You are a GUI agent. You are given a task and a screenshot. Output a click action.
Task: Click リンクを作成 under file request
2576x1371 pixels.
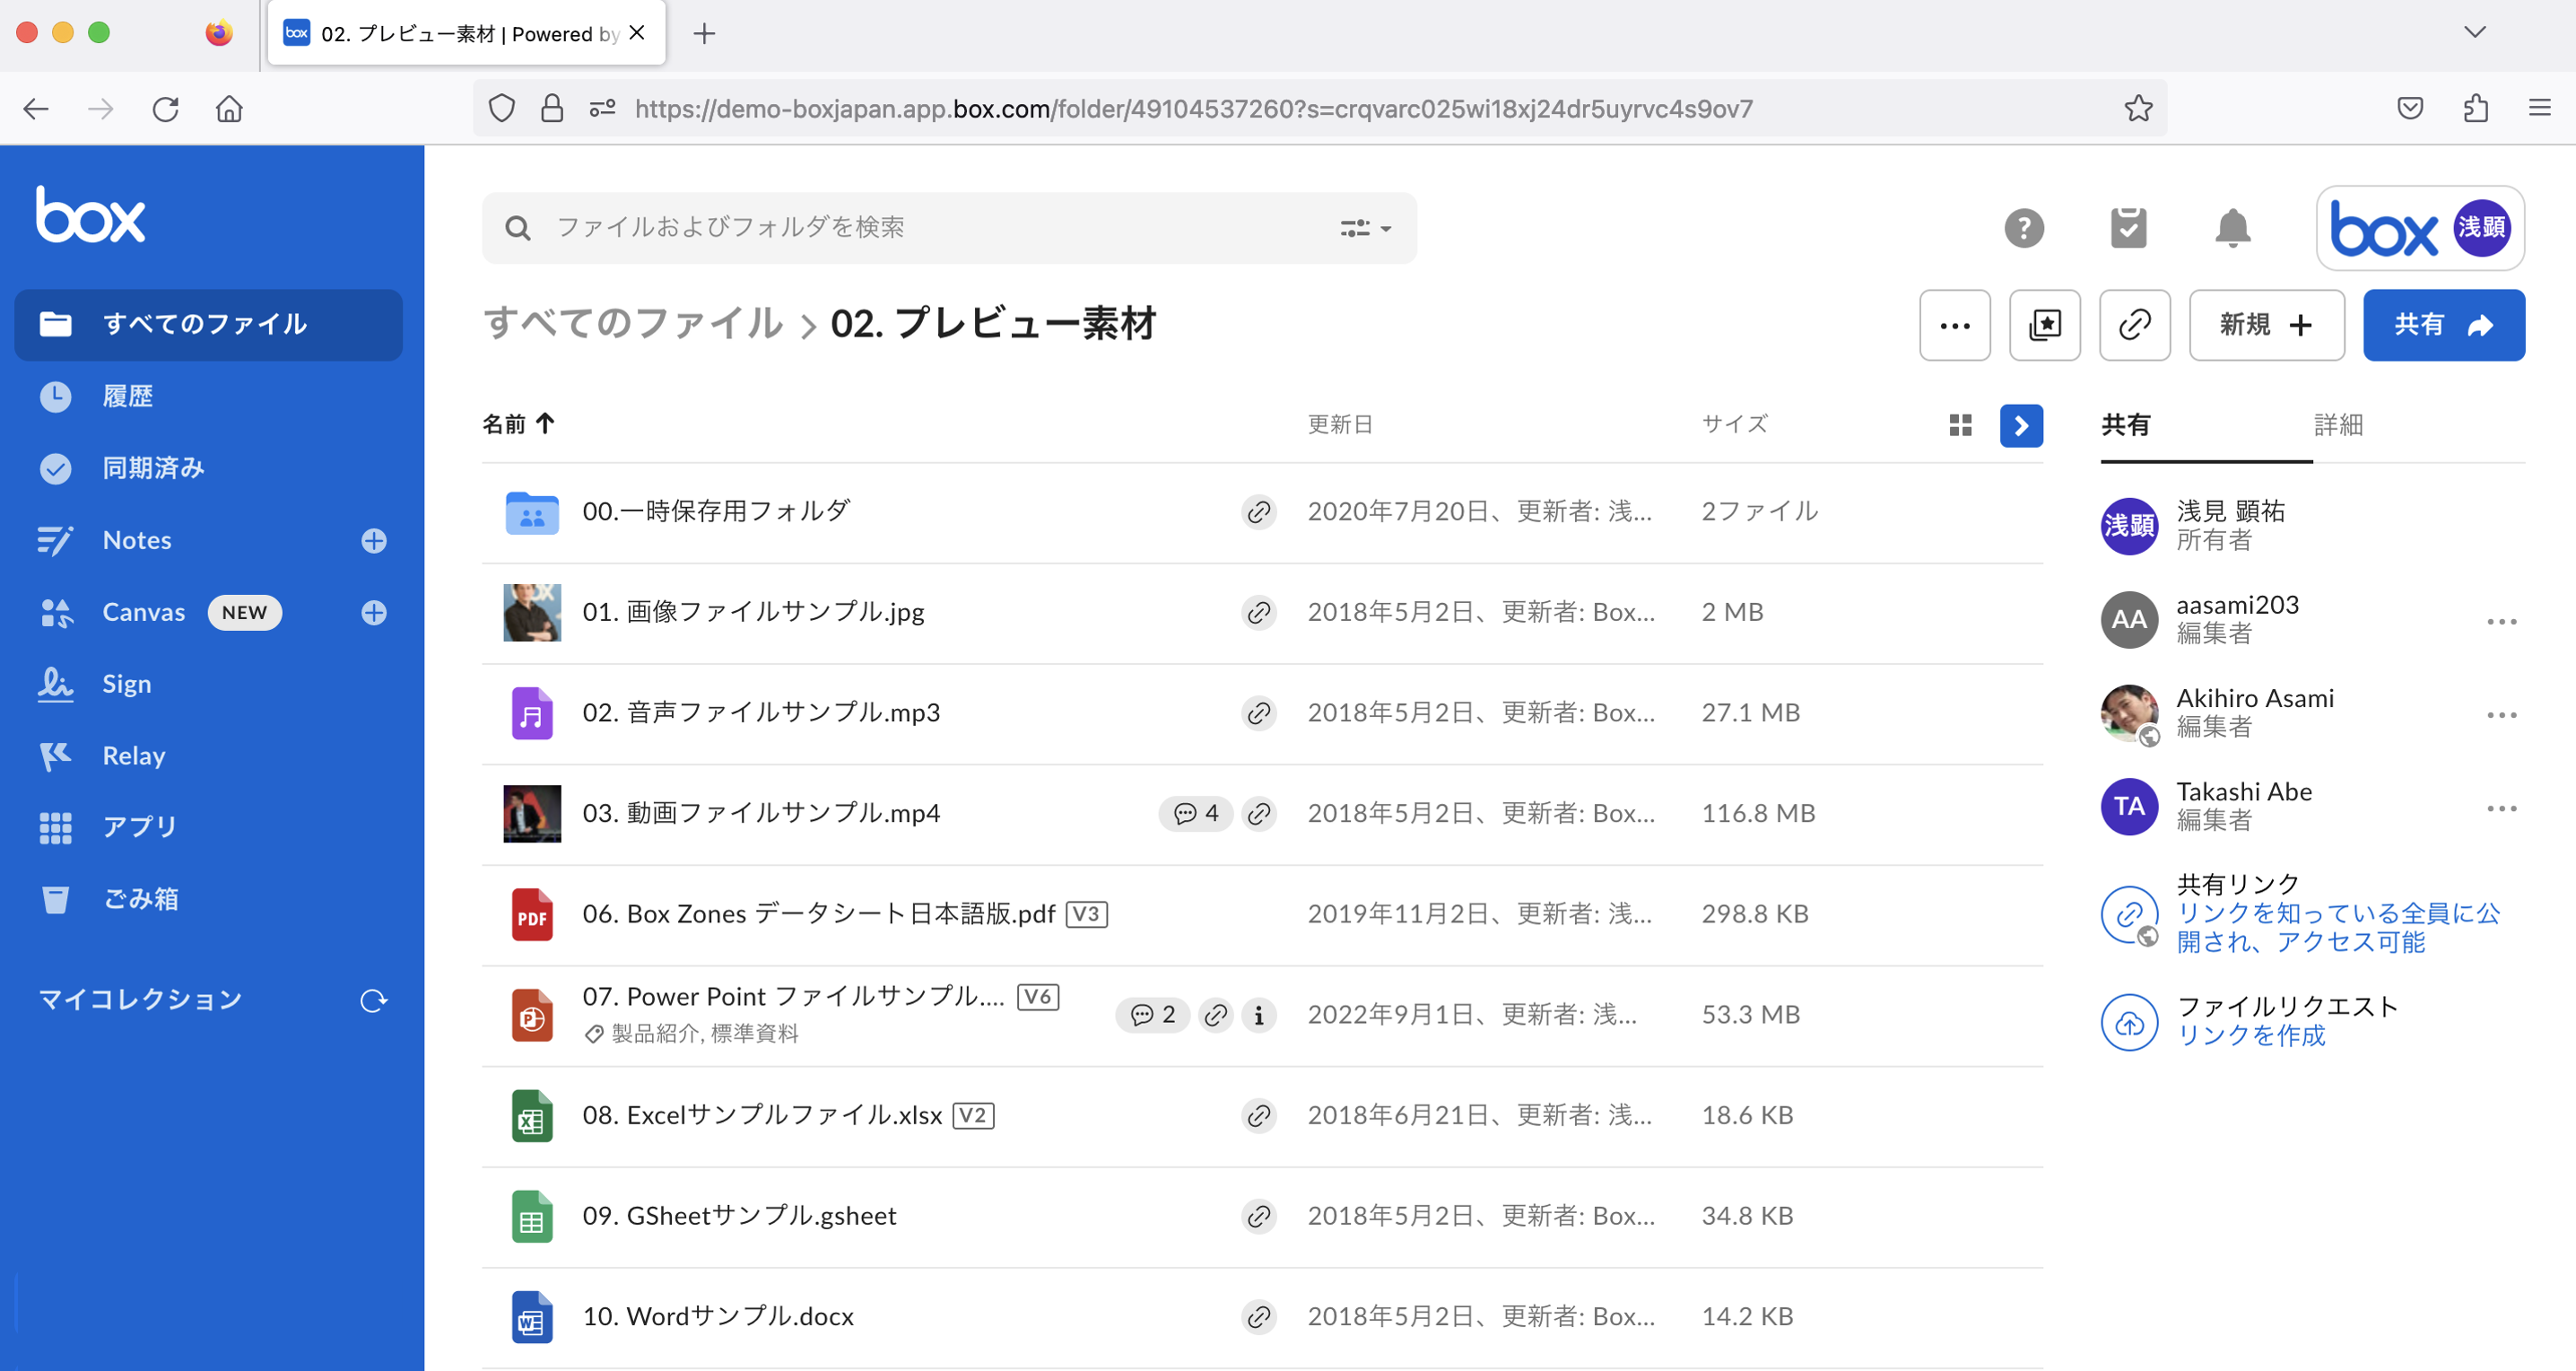coord(2251,1035)
